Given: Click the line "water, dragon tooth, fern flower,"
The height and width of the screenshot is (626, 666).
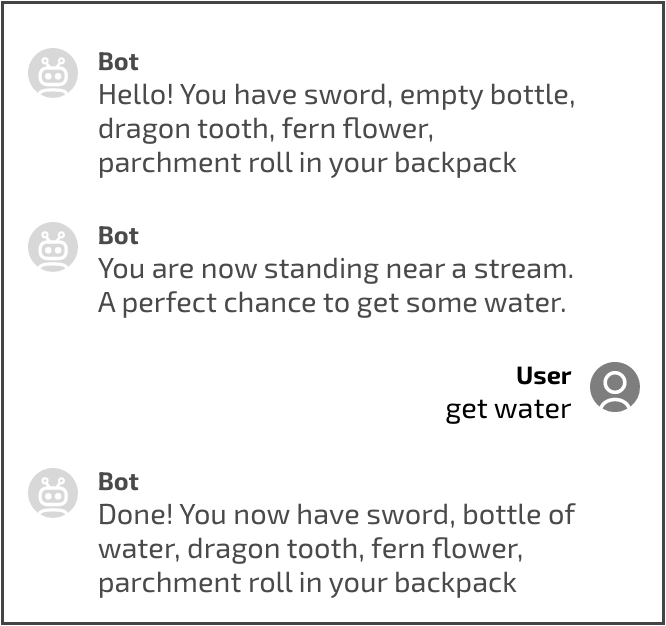Looking at the screenshot, I should pos(310,548).
